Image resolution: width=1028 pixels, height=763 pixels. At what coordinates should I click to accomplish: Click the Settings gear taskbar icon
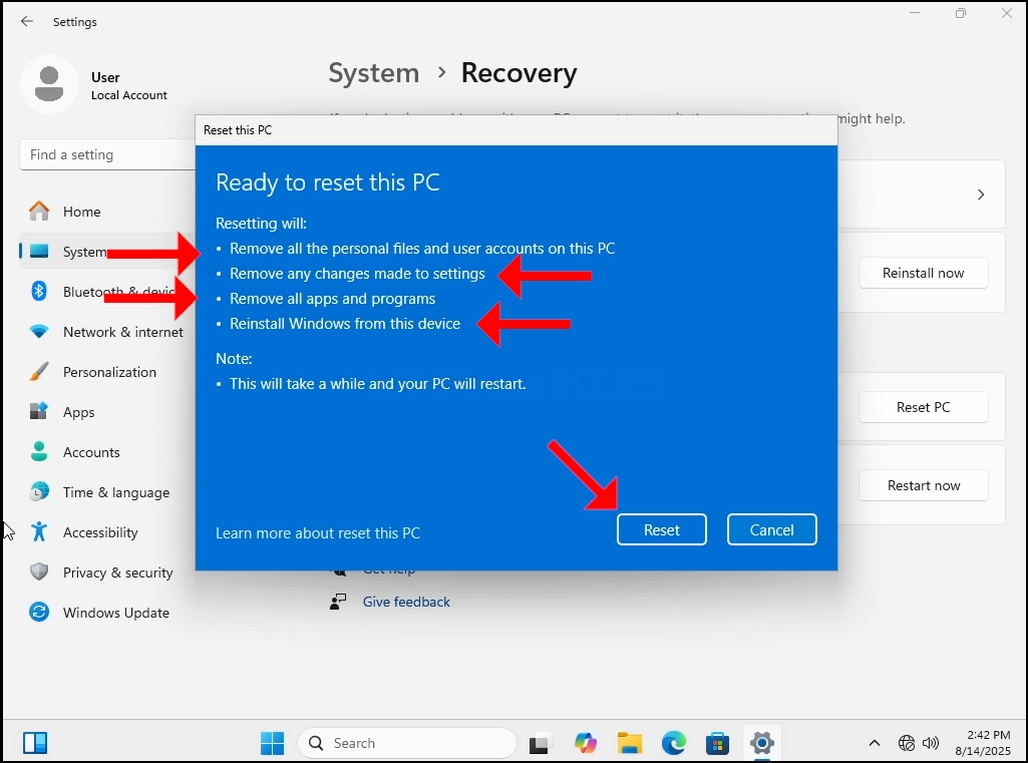(x=762, y=743)
